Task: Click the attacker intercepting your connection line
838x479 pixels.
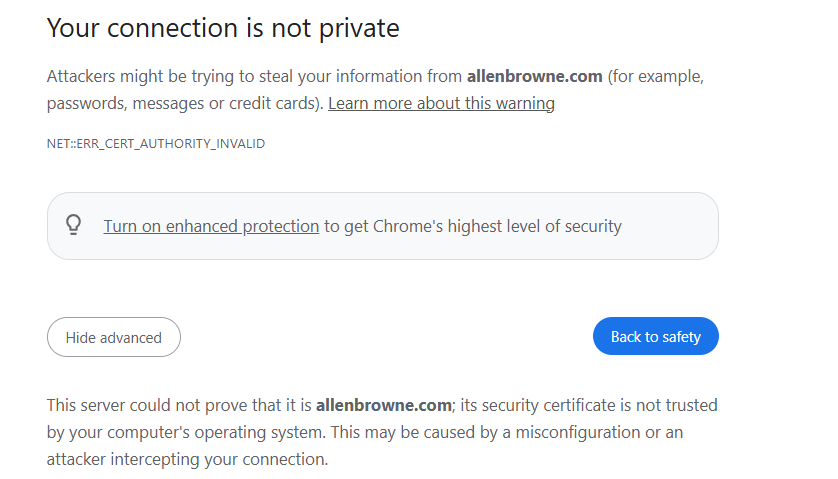Action: (x=187, y=459)
